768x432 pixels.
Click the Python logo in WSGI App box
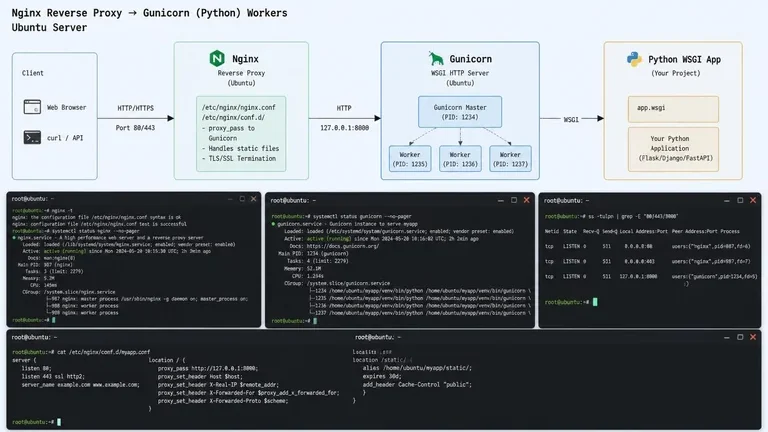click(x=634, y=59)
